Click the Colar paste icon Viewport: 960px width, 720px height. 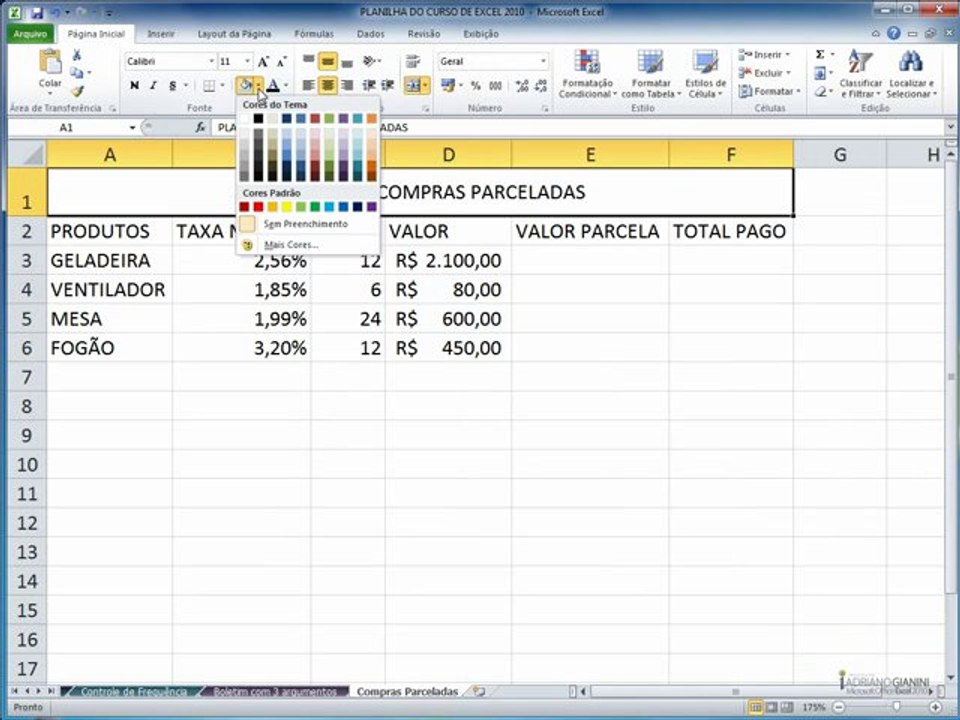point(50,62)
